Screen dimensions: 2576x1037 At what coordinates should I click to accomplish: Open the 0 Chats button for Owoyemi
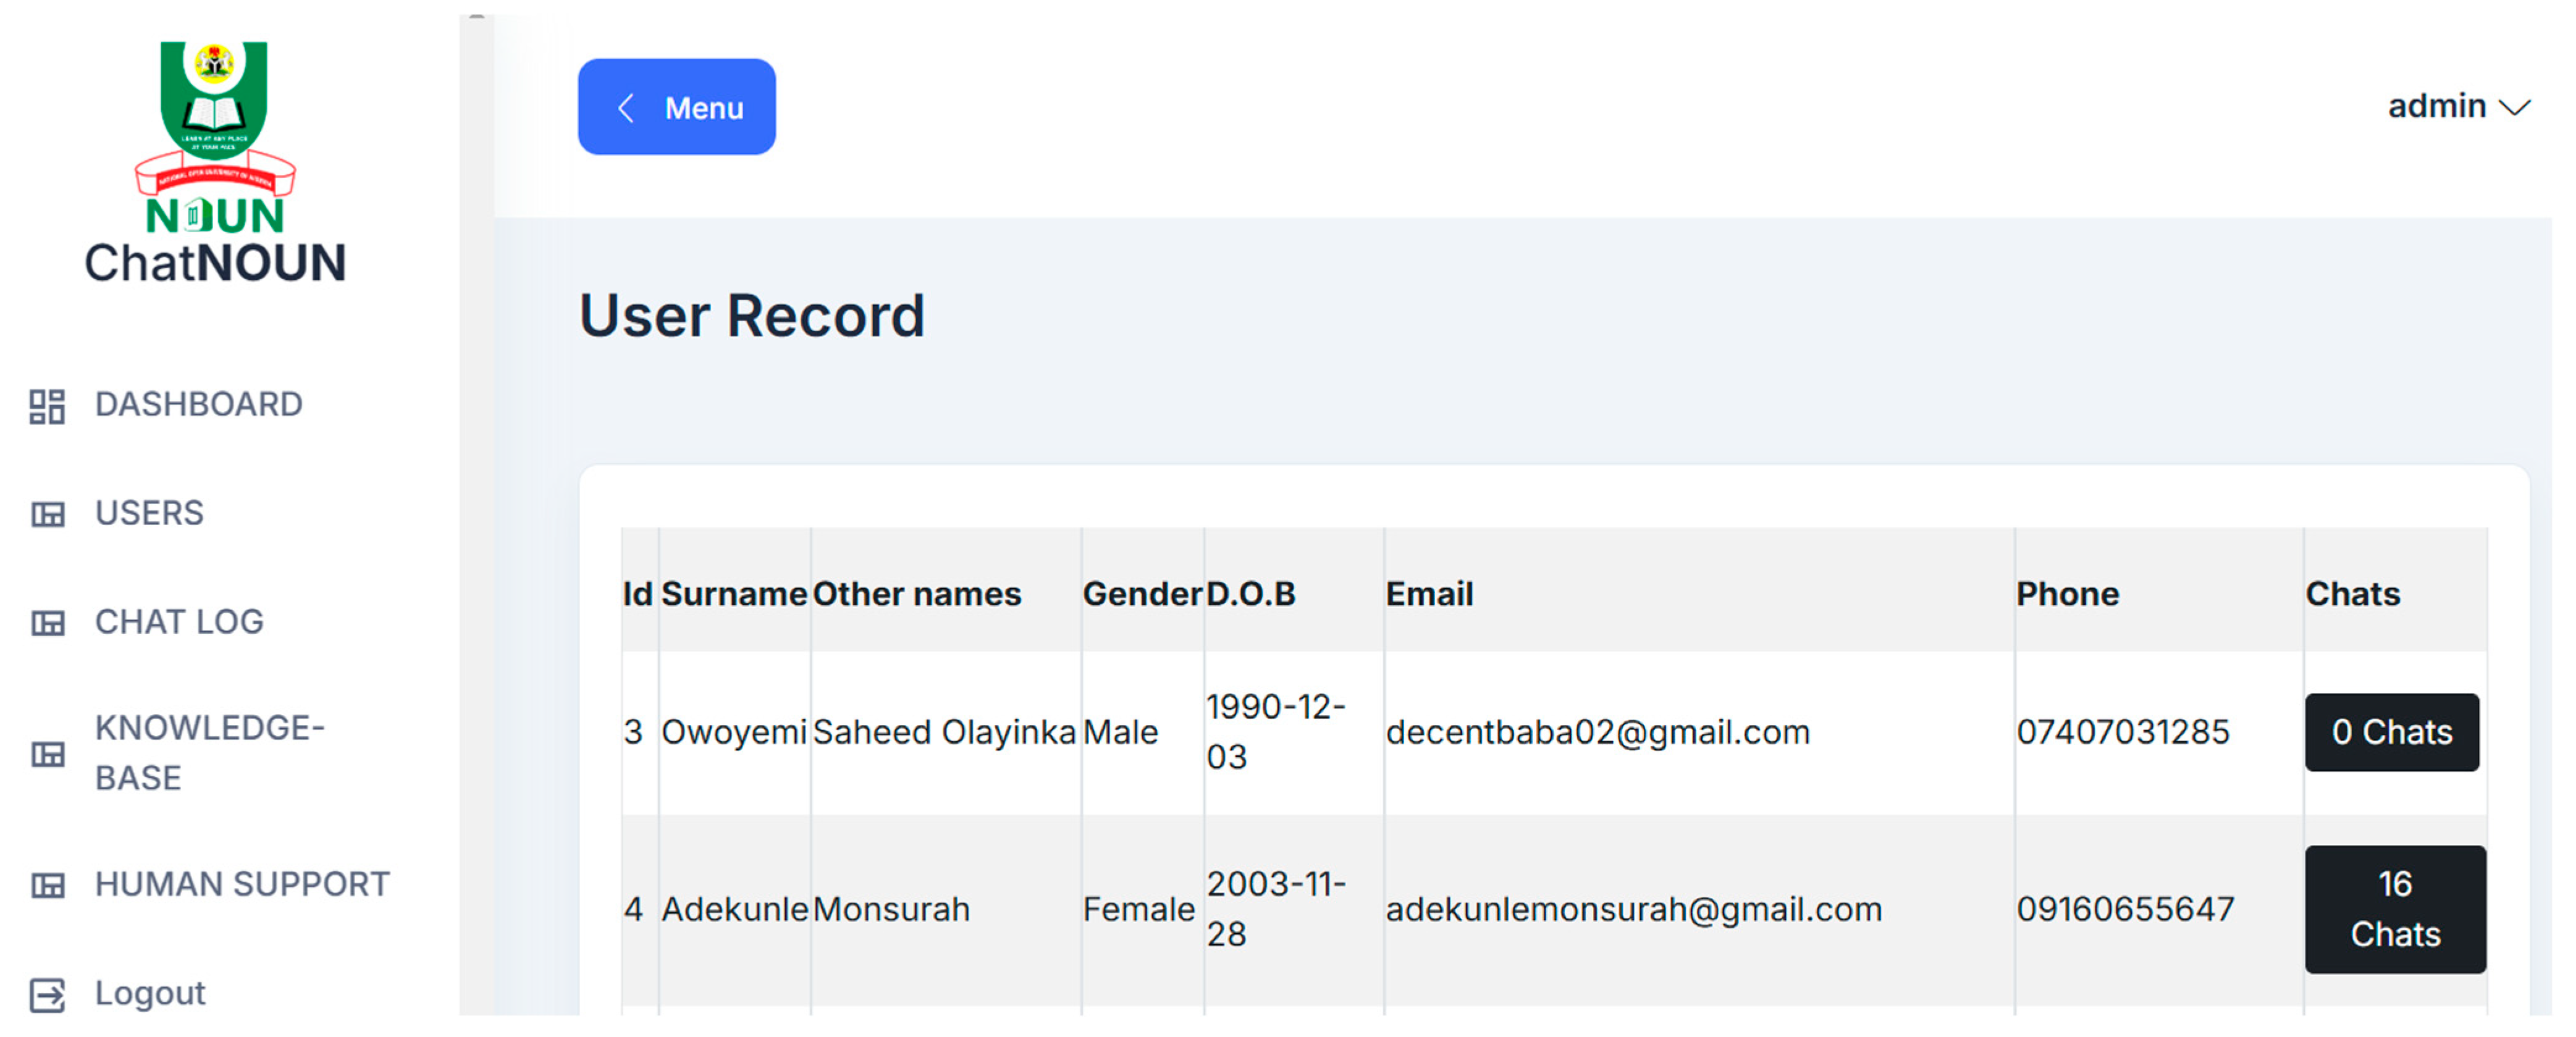[2391, 732]
